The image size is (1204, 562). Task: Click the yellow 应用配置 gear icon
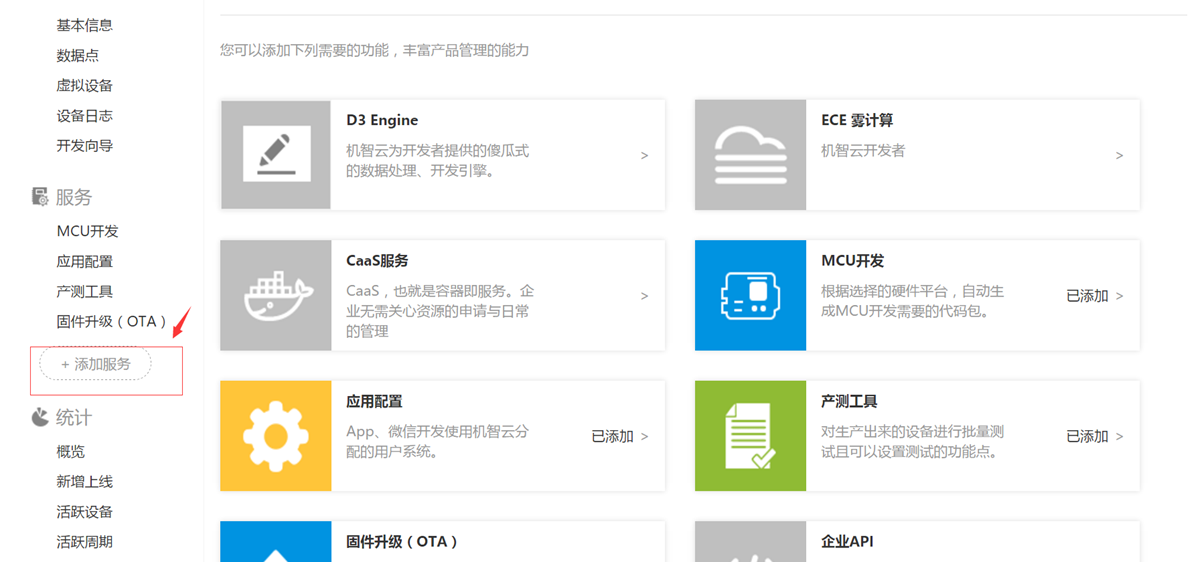tap(276, 436)
